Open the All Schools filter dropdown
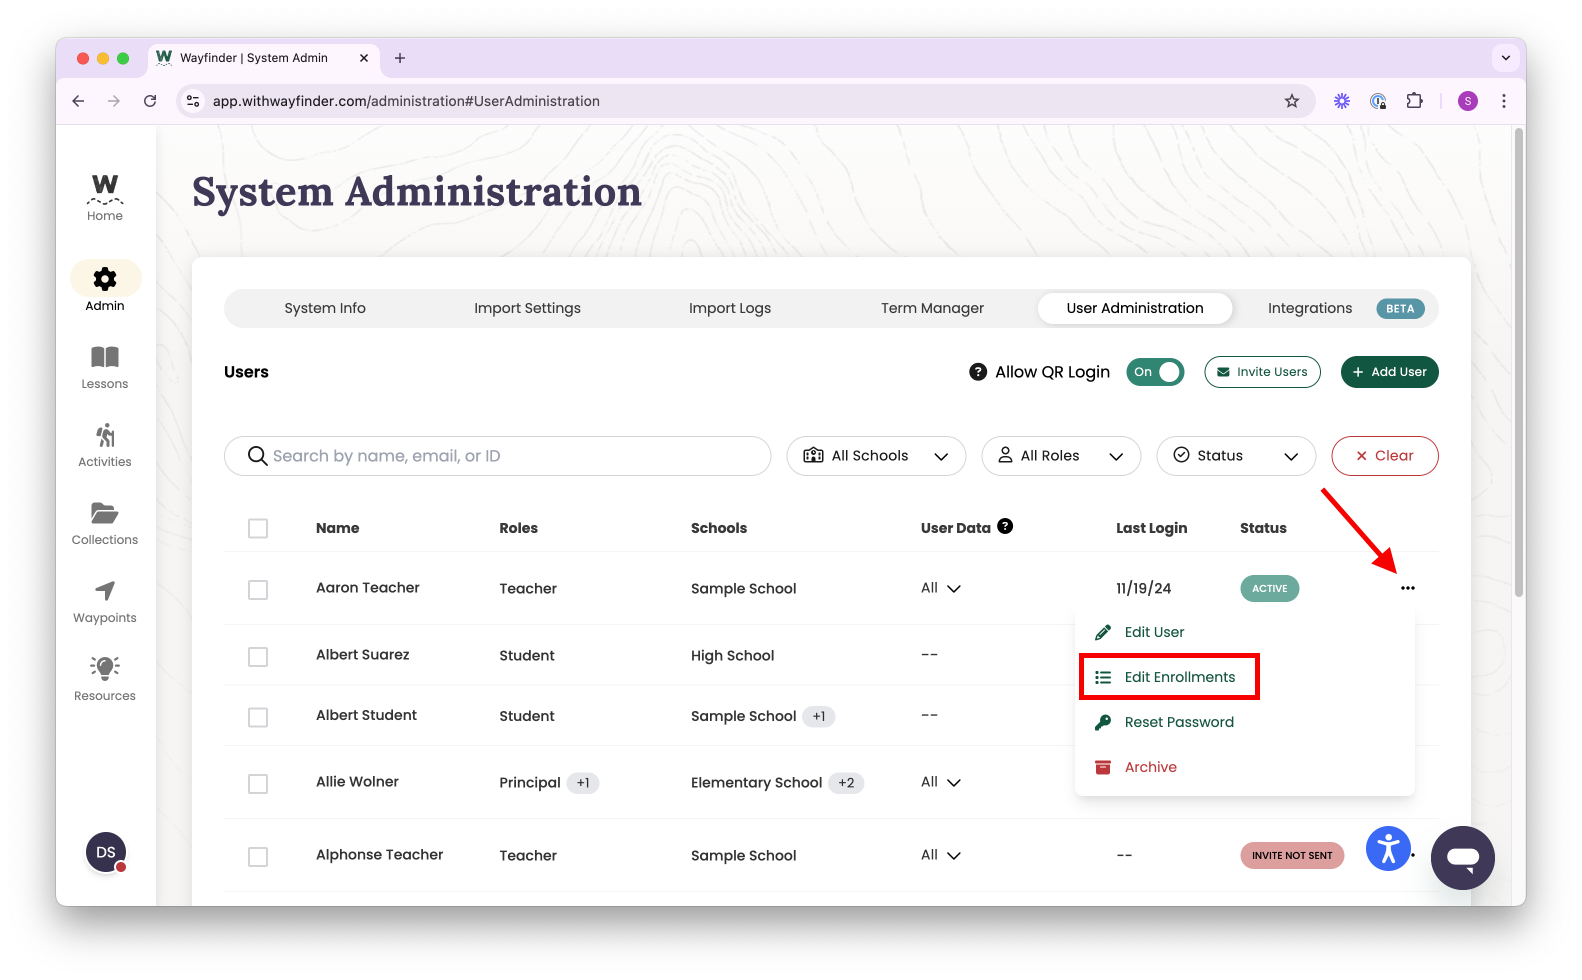Screen dimensions: 1582x980 coord(876,456)
